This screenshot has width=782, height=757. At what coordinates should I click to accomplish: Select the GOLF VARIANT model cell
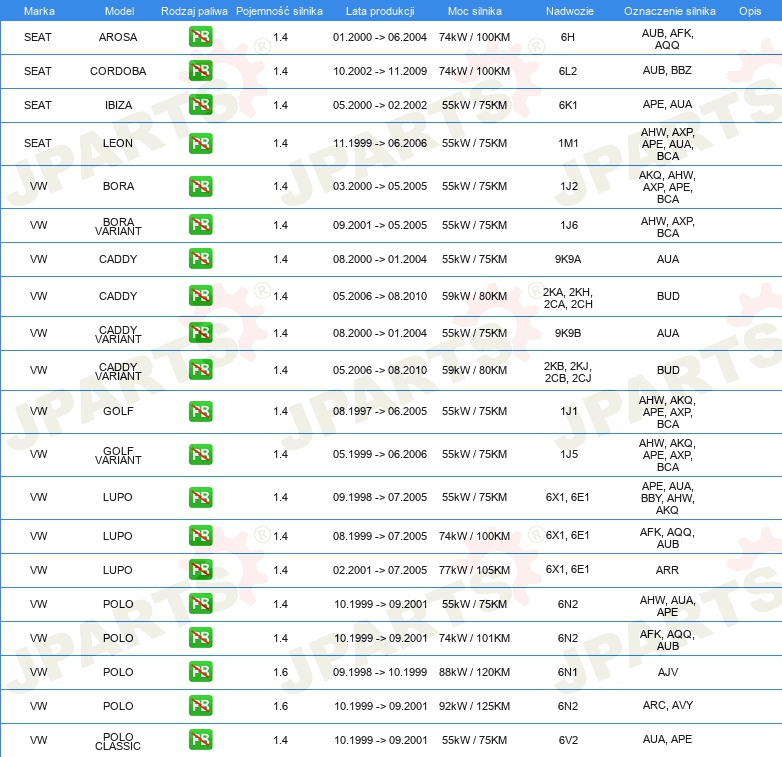tap(118, 455)
